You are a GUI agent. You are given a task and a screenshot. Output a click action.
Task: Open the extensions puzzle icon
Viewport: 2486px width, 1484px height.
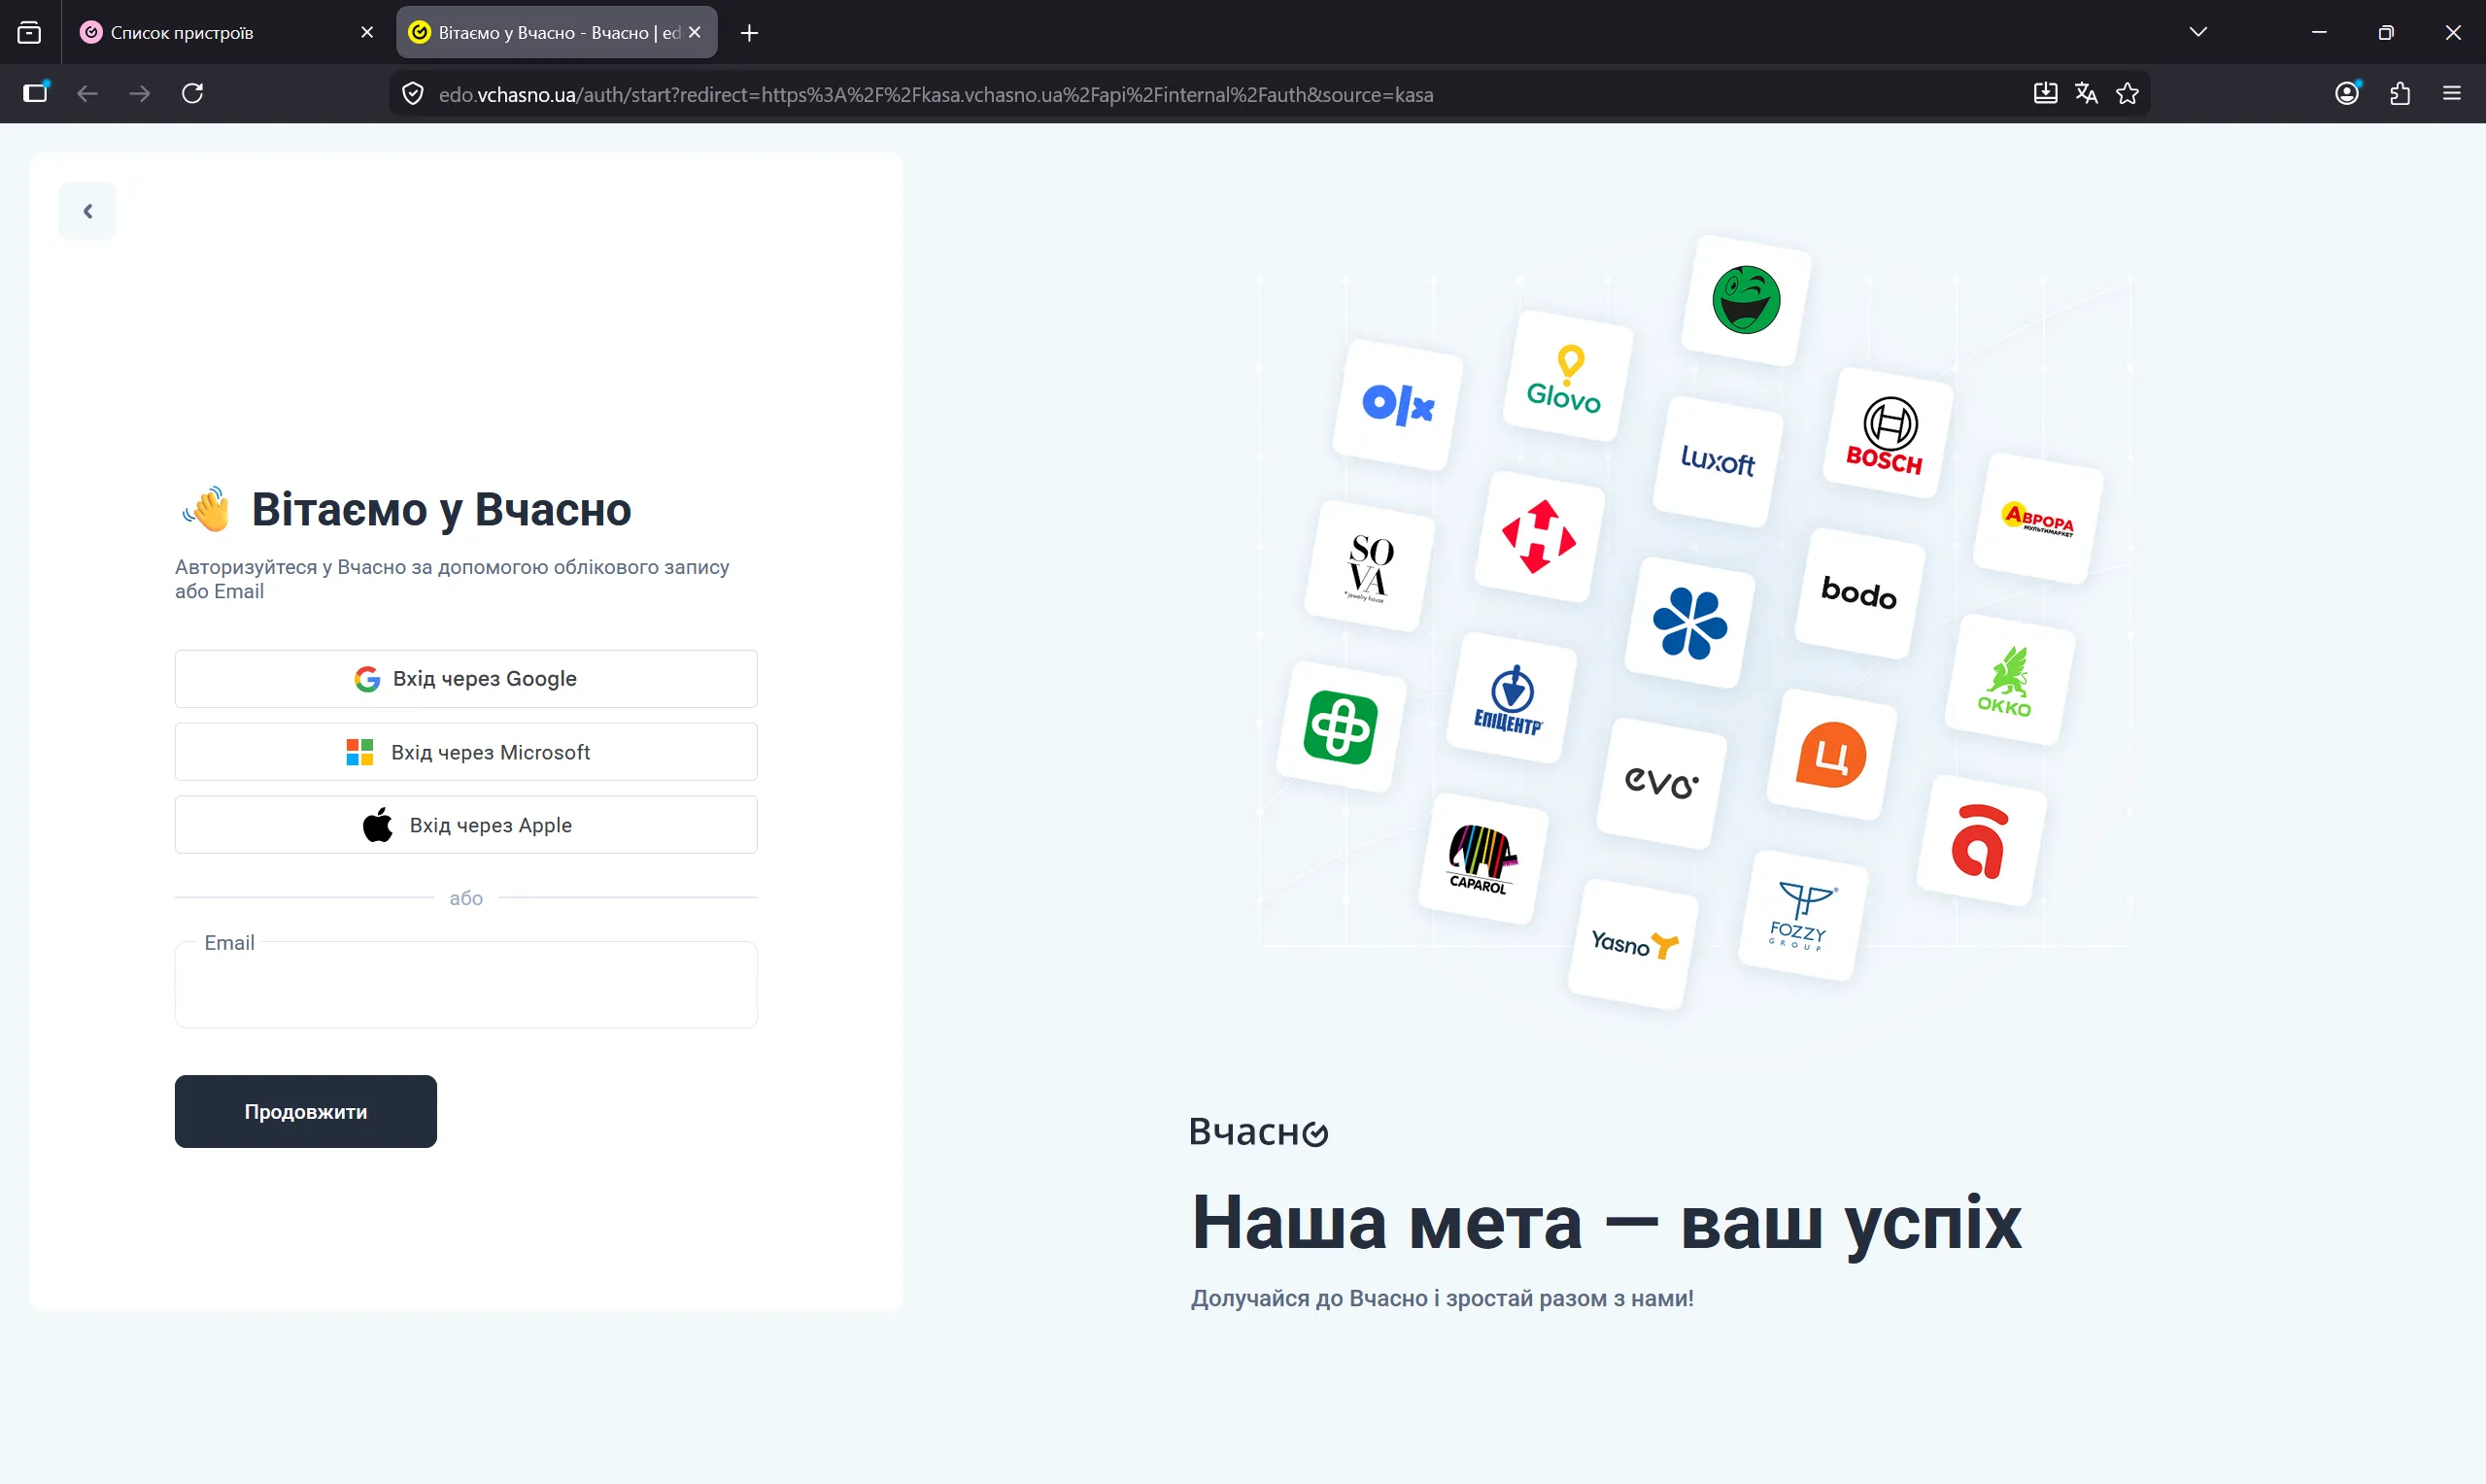click(x=2400, y=93)
